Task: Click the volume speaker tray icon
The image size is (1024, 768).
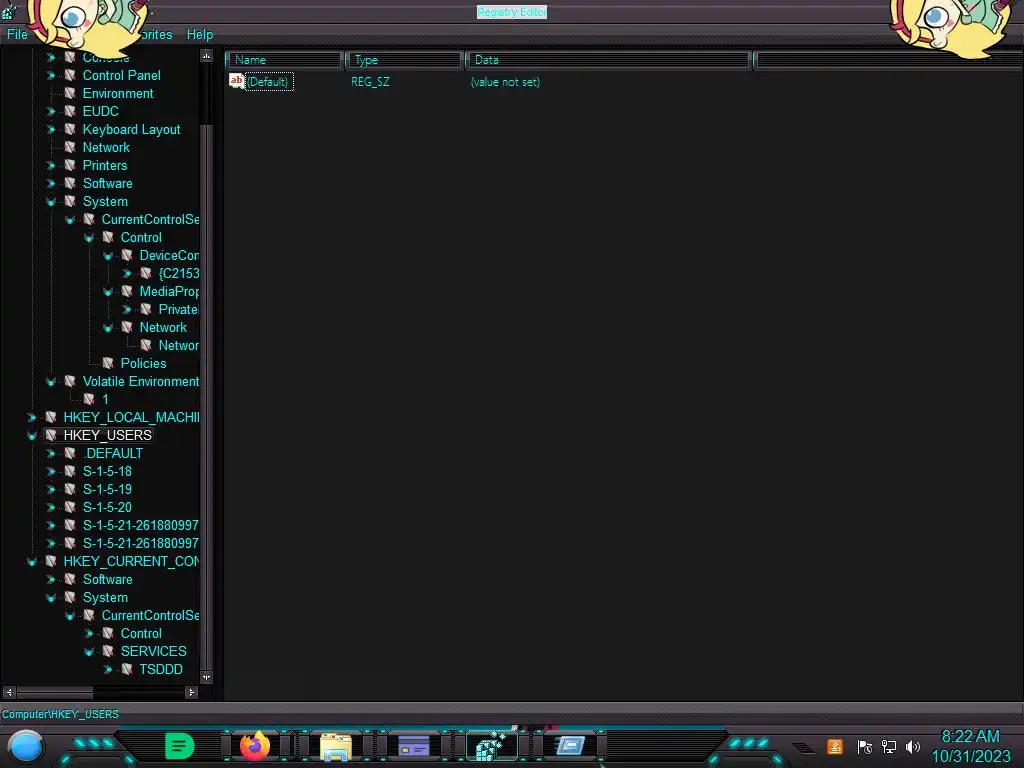Action: coord(913,746)
